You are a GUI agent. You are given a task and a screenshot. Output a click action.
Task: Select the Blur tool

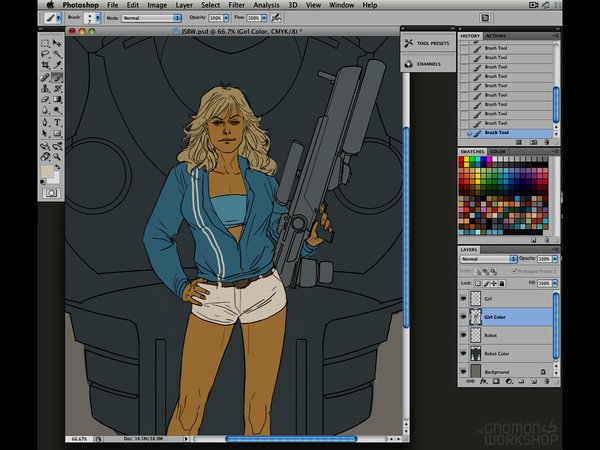tap(45, 110)
